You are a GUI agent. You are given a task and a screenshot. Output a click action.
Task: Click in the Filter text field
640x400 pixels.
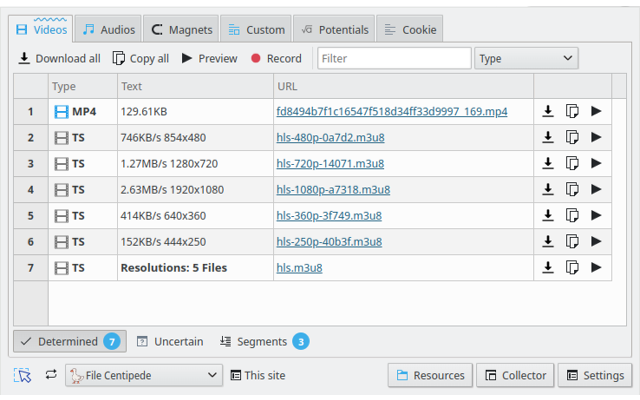click(x=394, y=58)
